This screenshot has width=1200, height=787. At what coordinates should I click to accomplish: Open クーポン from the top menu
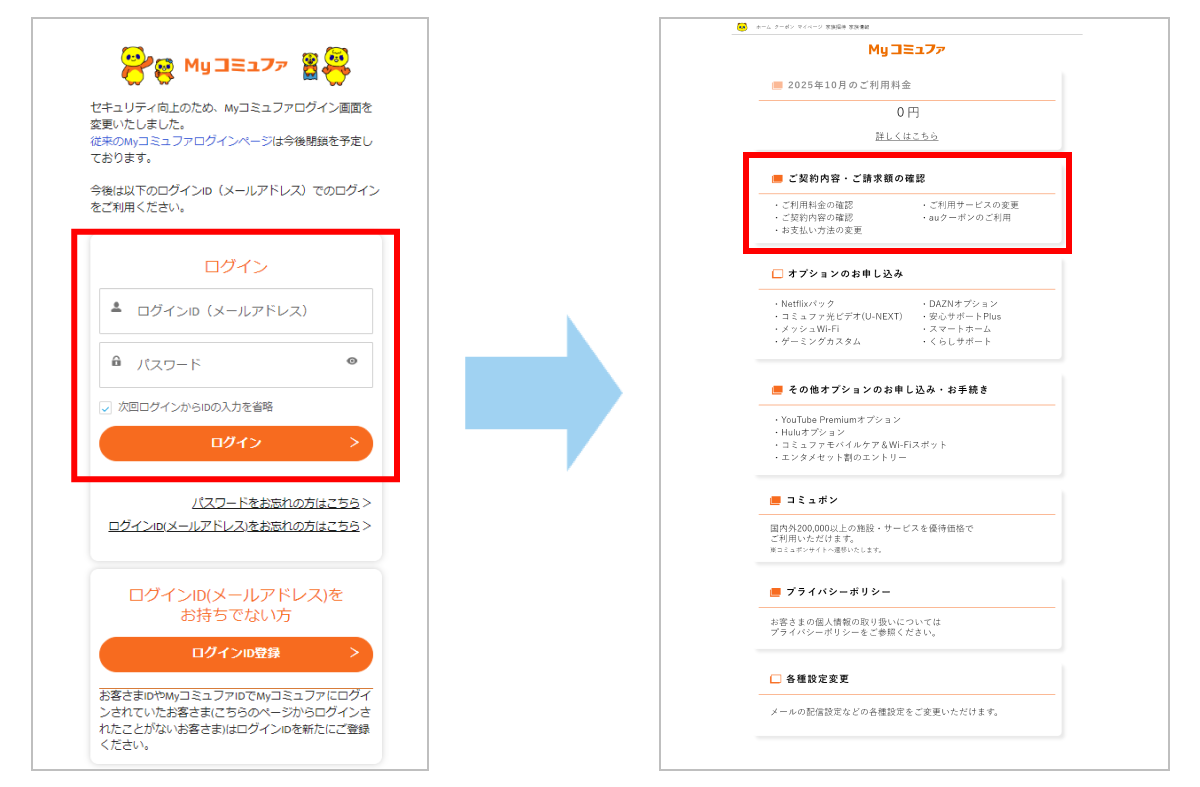tap(783, 28)
